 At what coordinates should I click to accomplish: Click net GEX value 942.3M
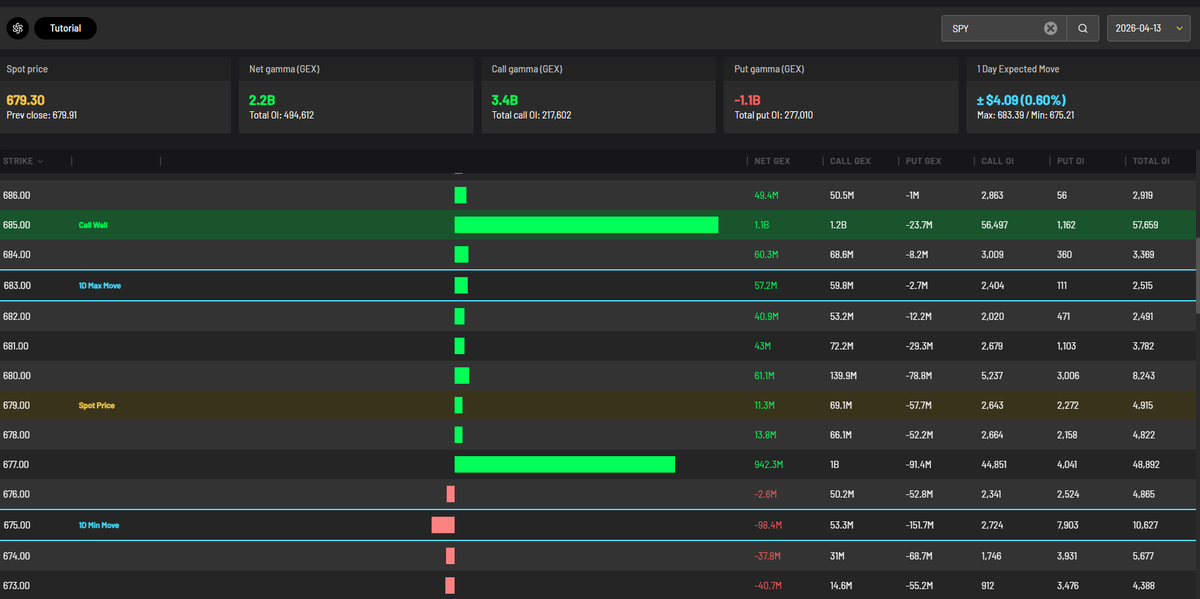[769, 465]
